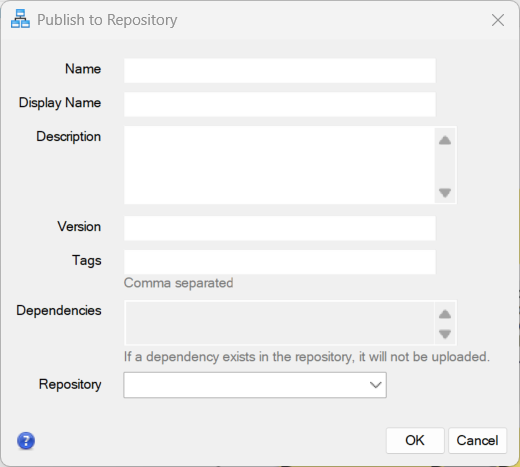
Task: Focus the Display Name input field
Action: pyautogui.click(x=280, y=104)
